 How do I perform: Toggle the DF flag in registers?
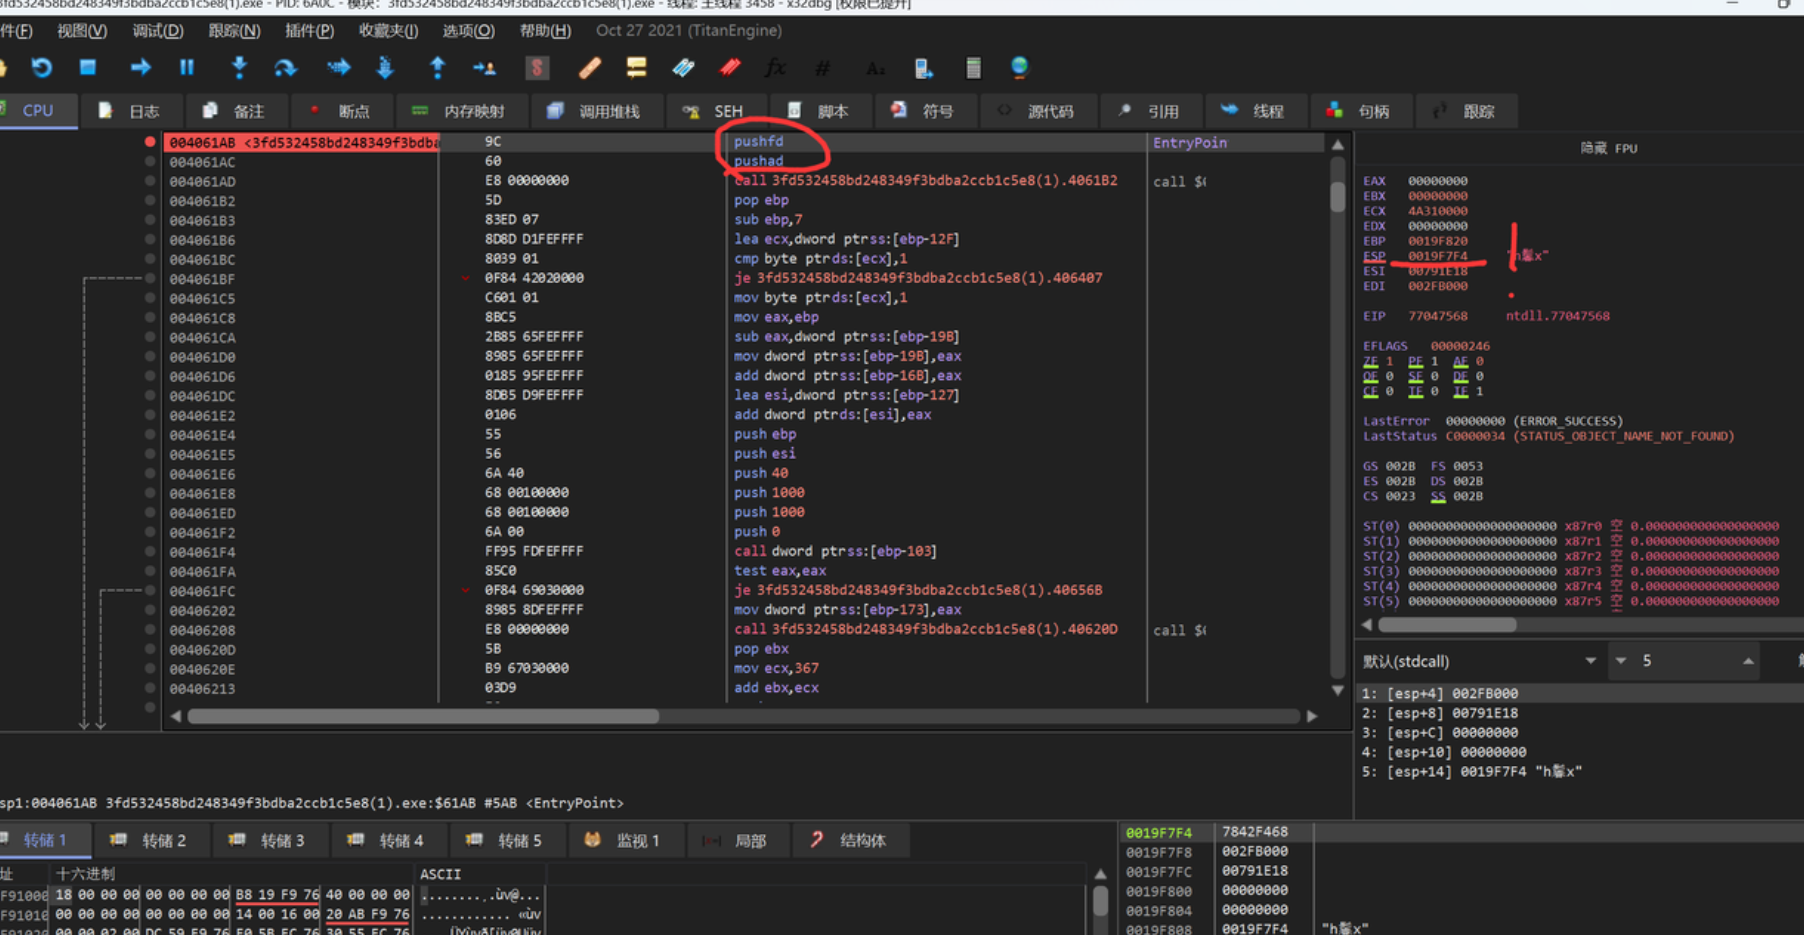[1460, 376]
